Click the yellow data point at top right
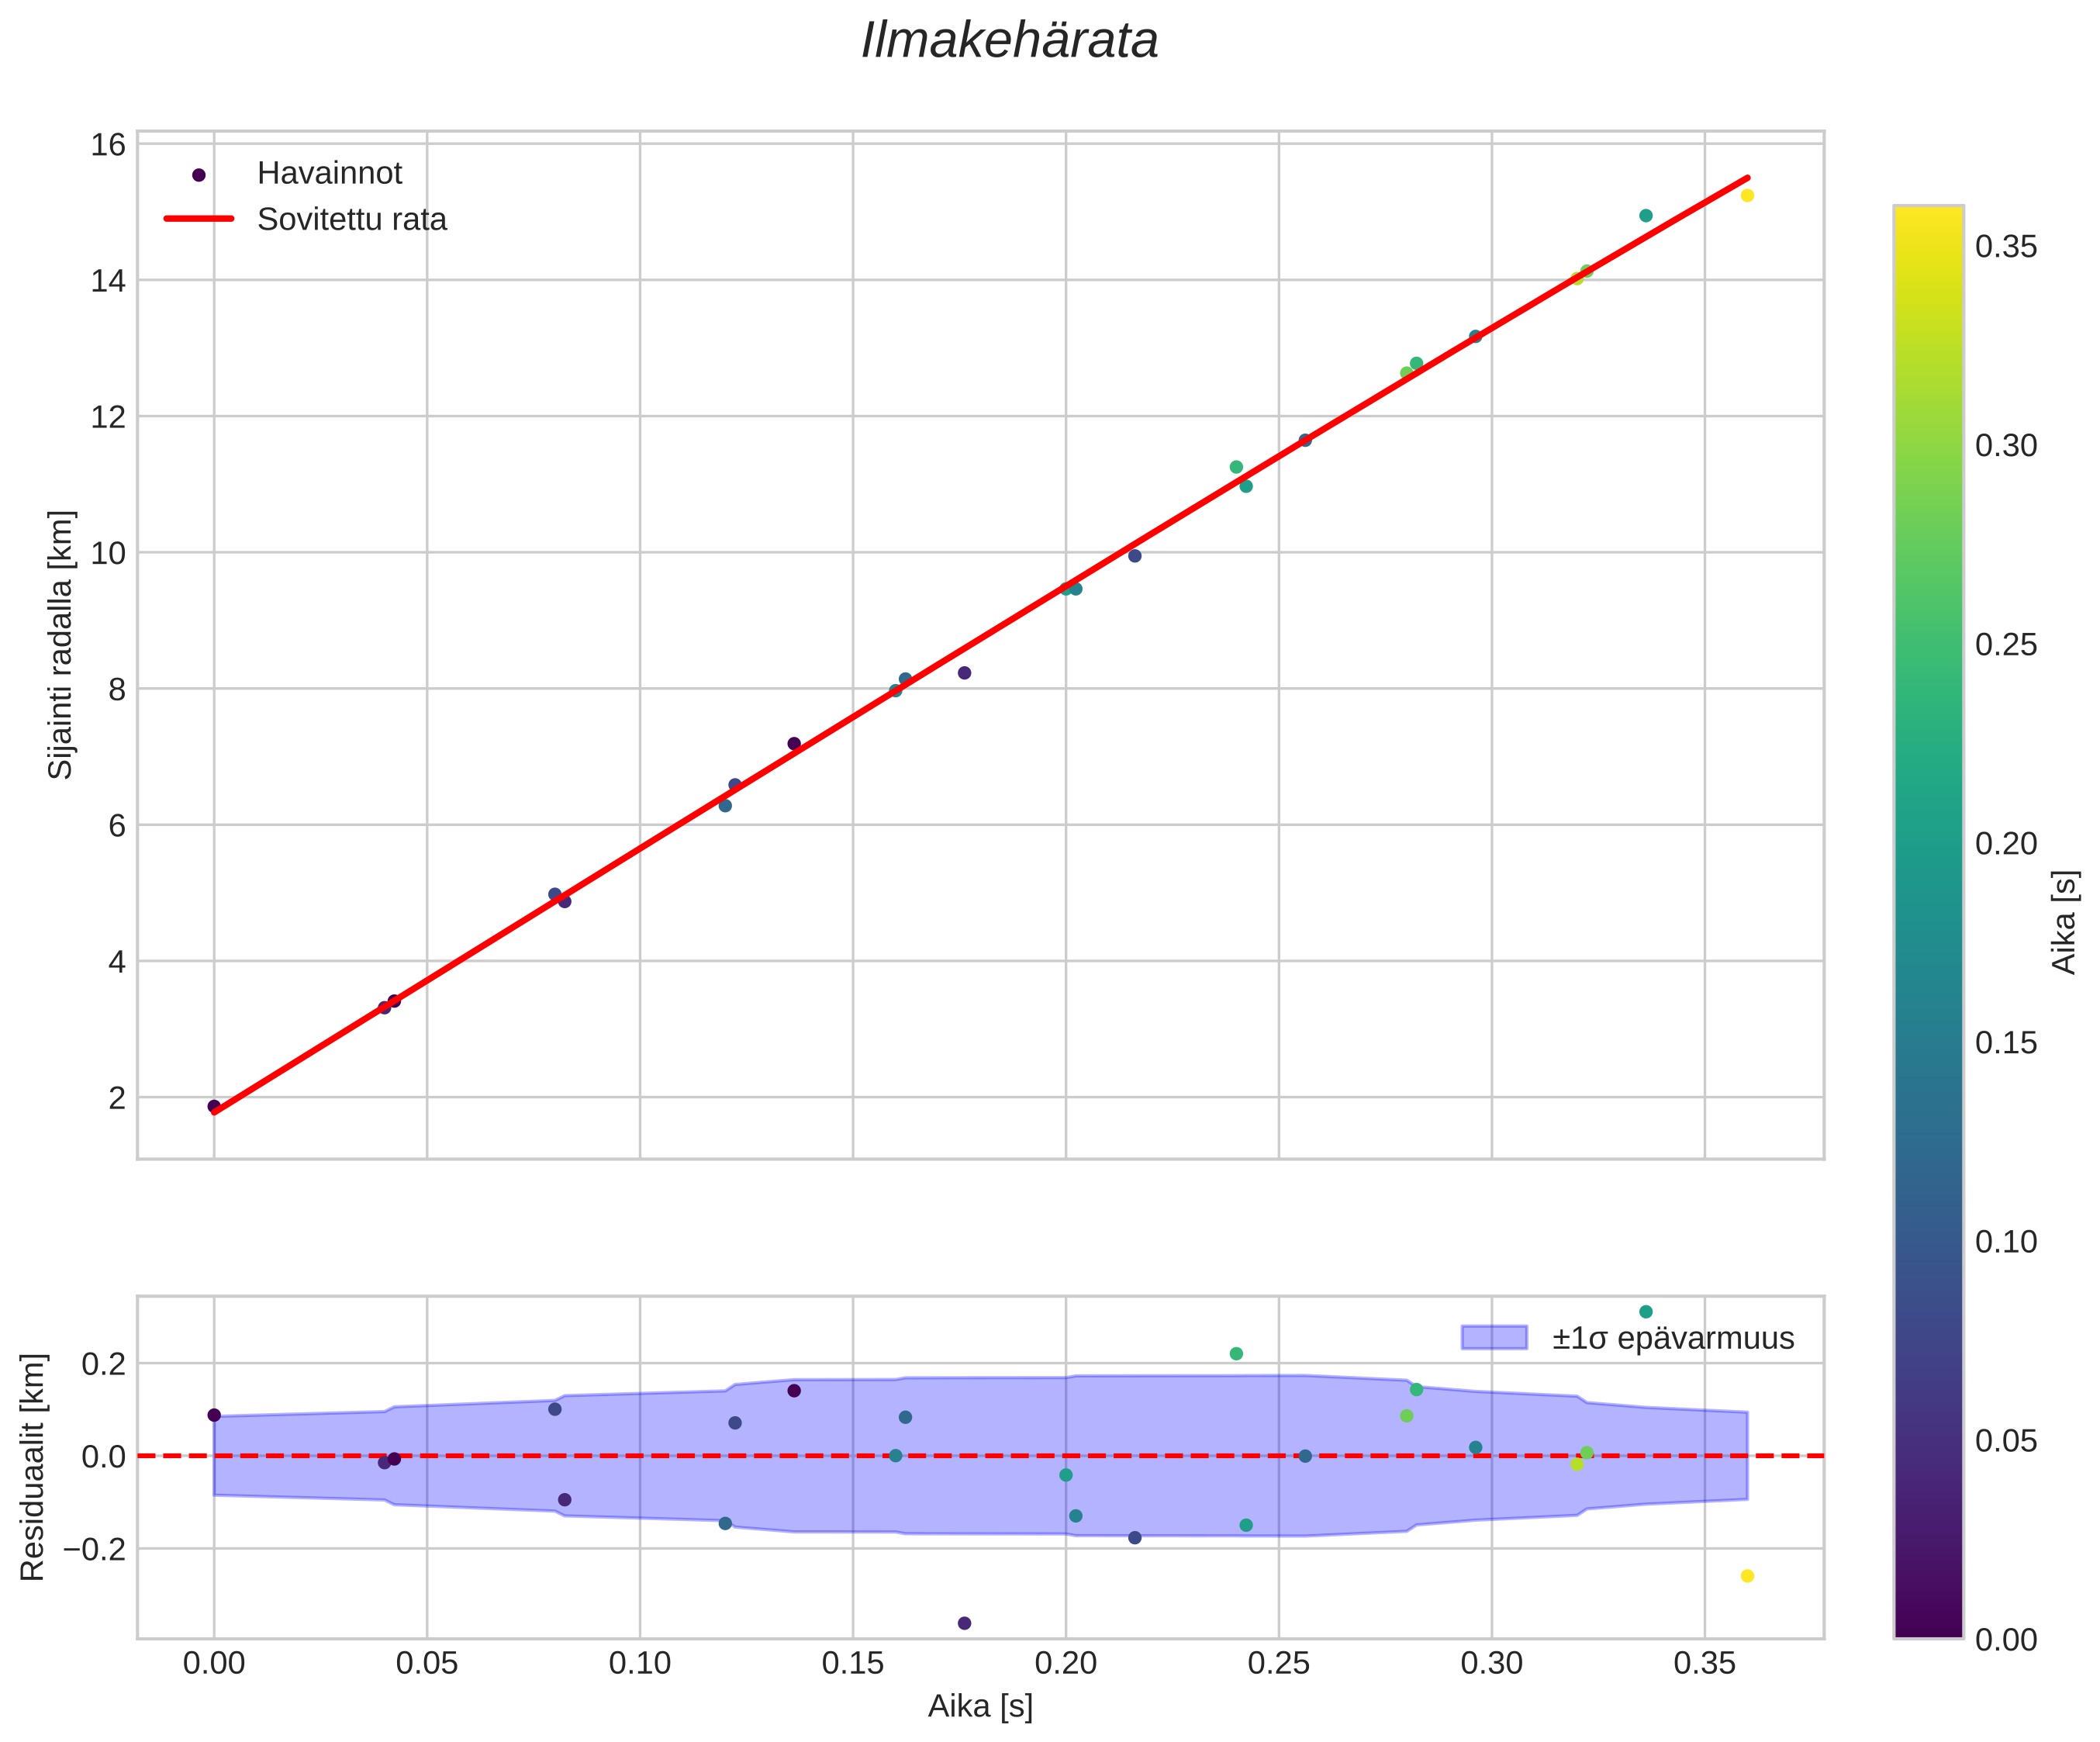 [1747, 195]
